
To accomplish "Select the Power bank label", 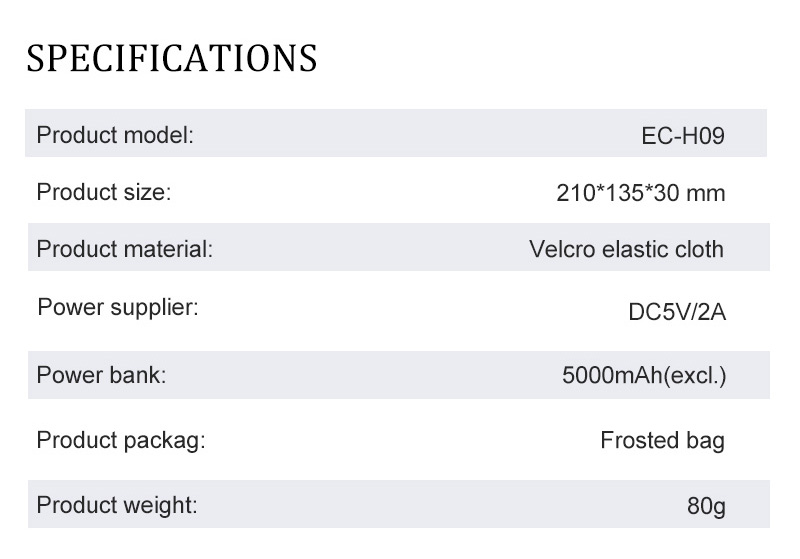I will coord(102,375).
